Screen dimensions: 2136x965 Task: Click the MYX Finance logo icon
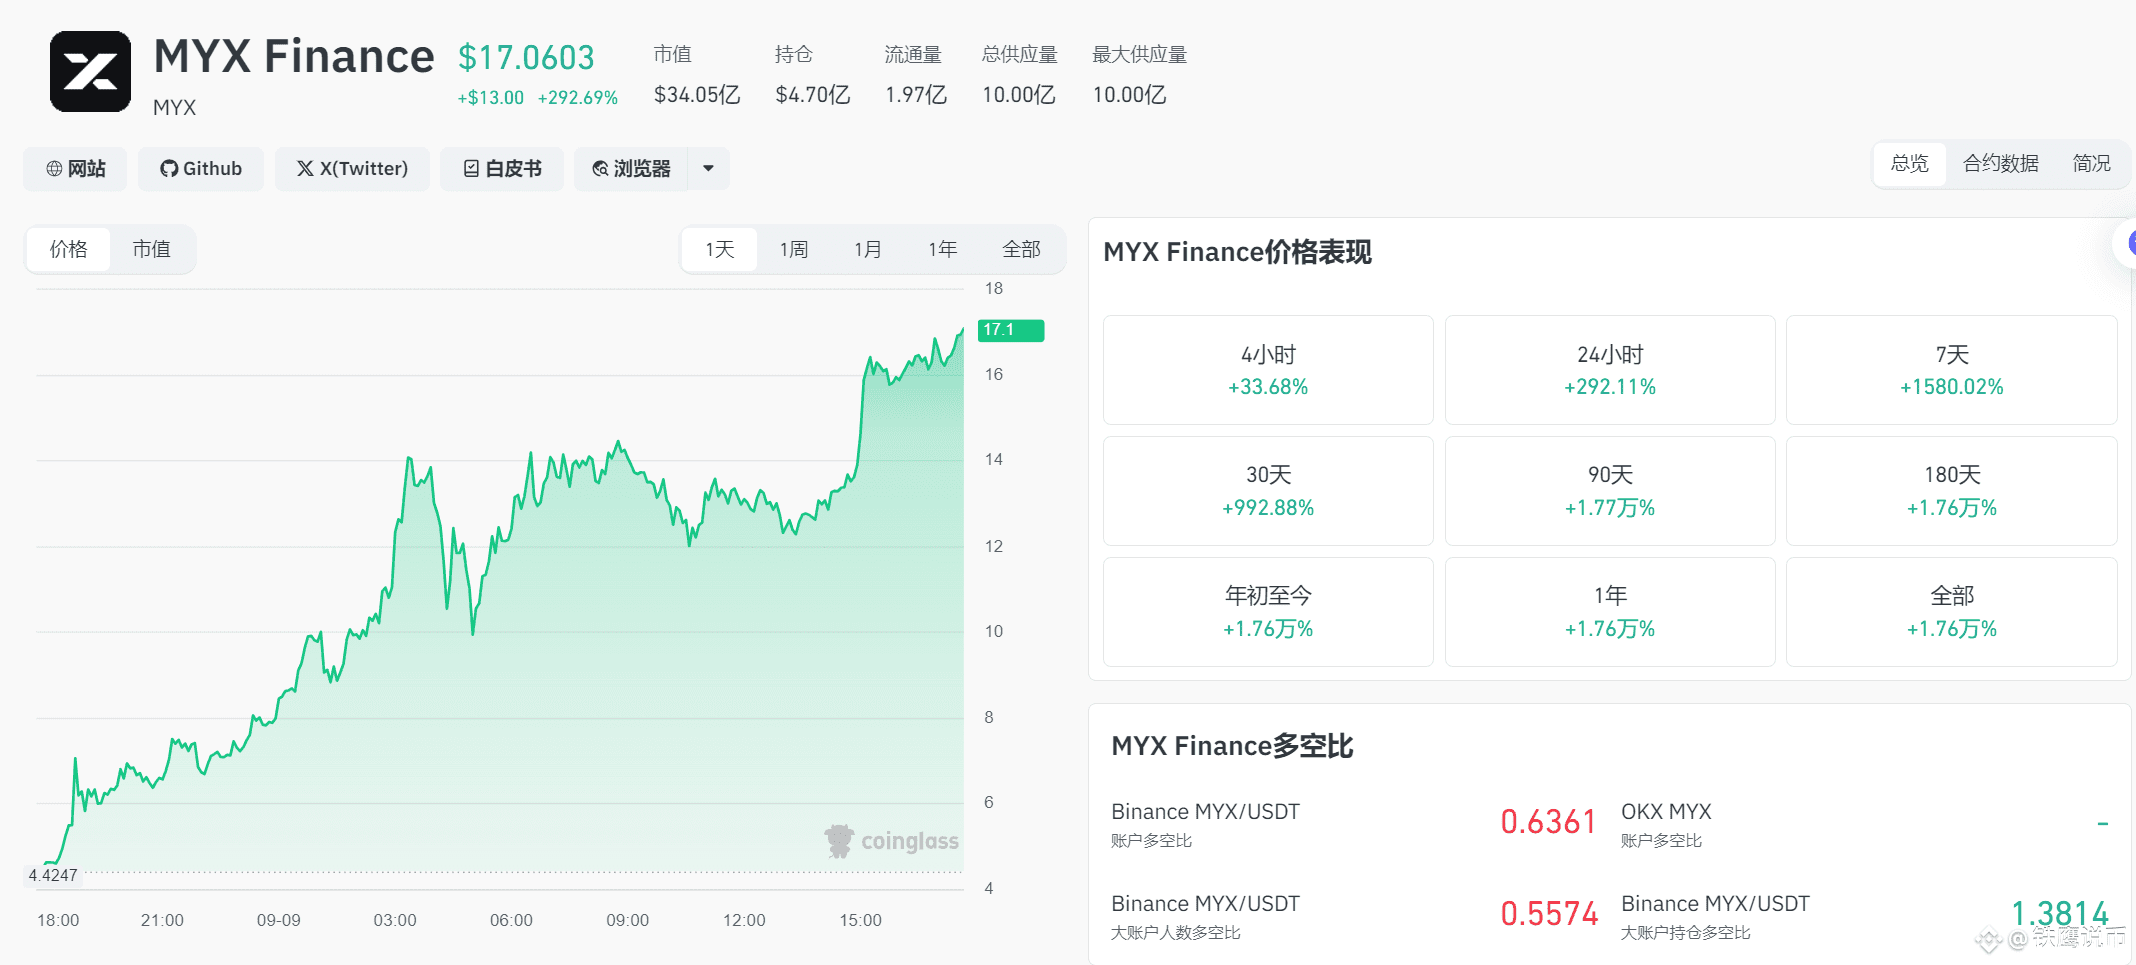pos(90,71)
